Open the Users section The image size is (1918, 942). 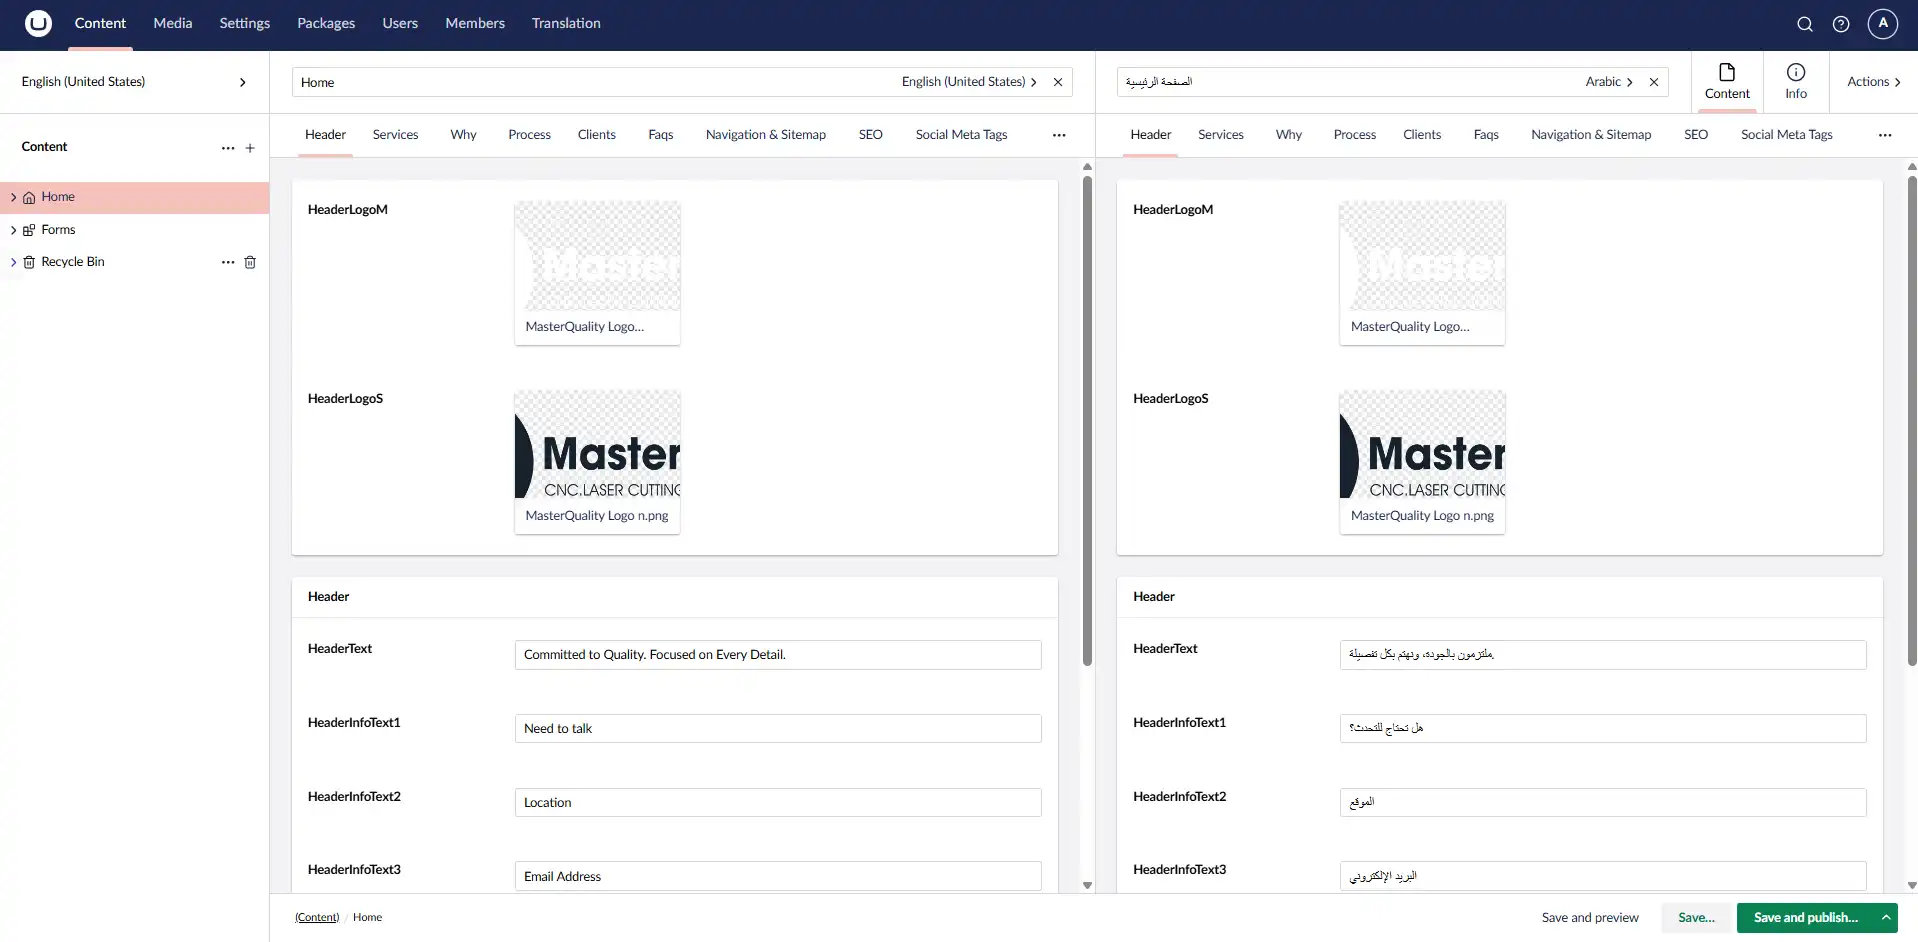(400, 23)
